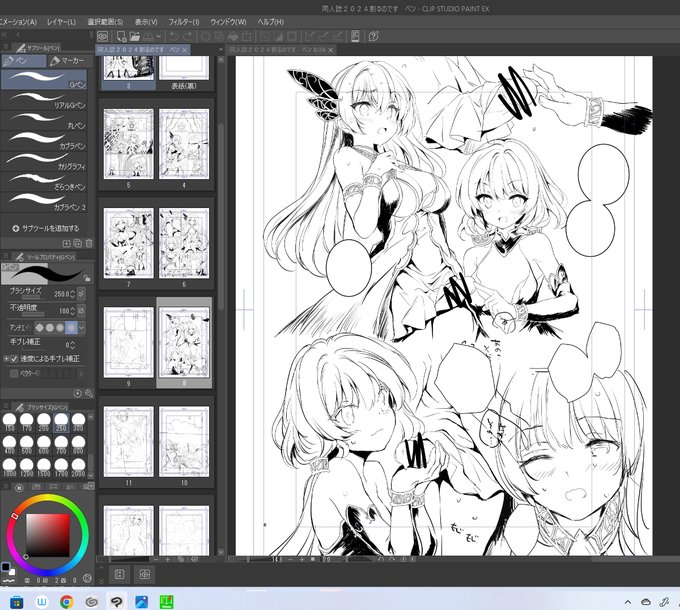Open the フィルター(I) menu

183,22
